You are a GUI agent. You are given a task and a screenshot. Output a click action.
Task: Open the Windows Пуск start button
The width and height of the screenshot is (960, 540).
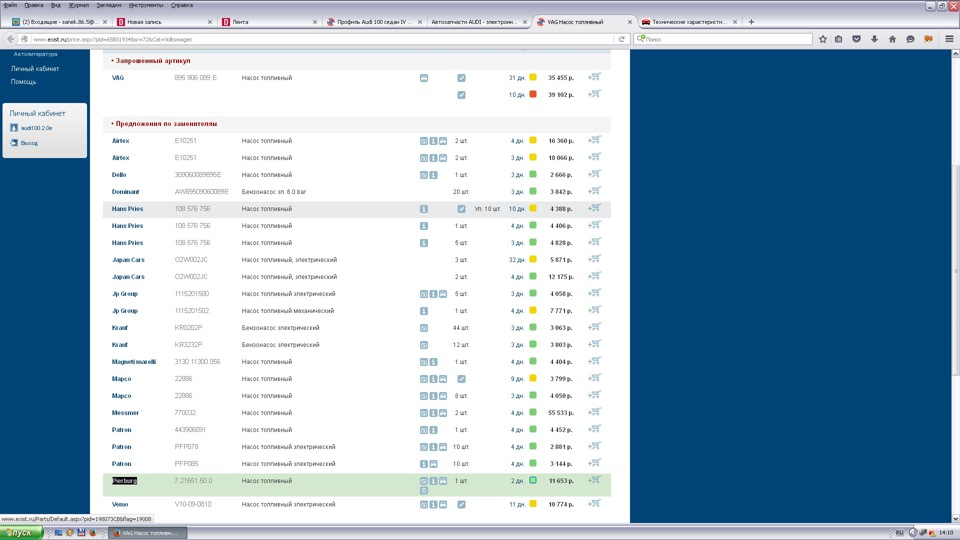(x=21, y=533)
